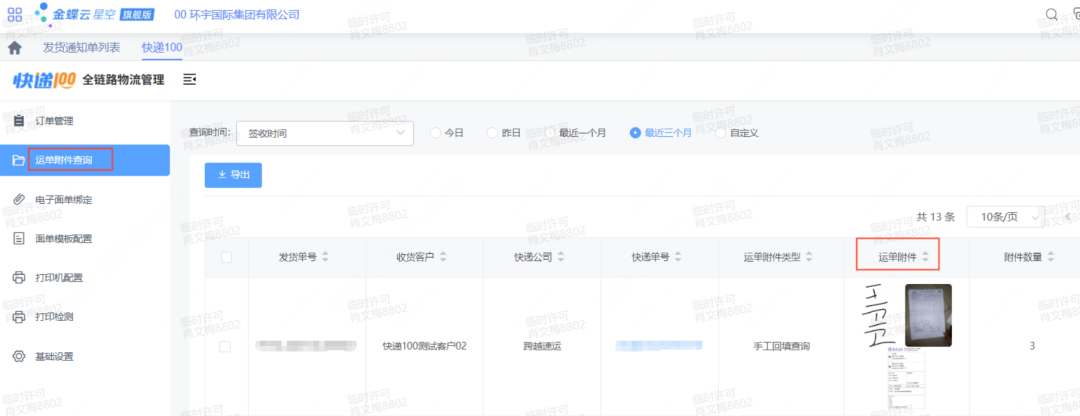The image size is (1080, 416).
Task: Go to the home icon tab
Action: (14, 48)
